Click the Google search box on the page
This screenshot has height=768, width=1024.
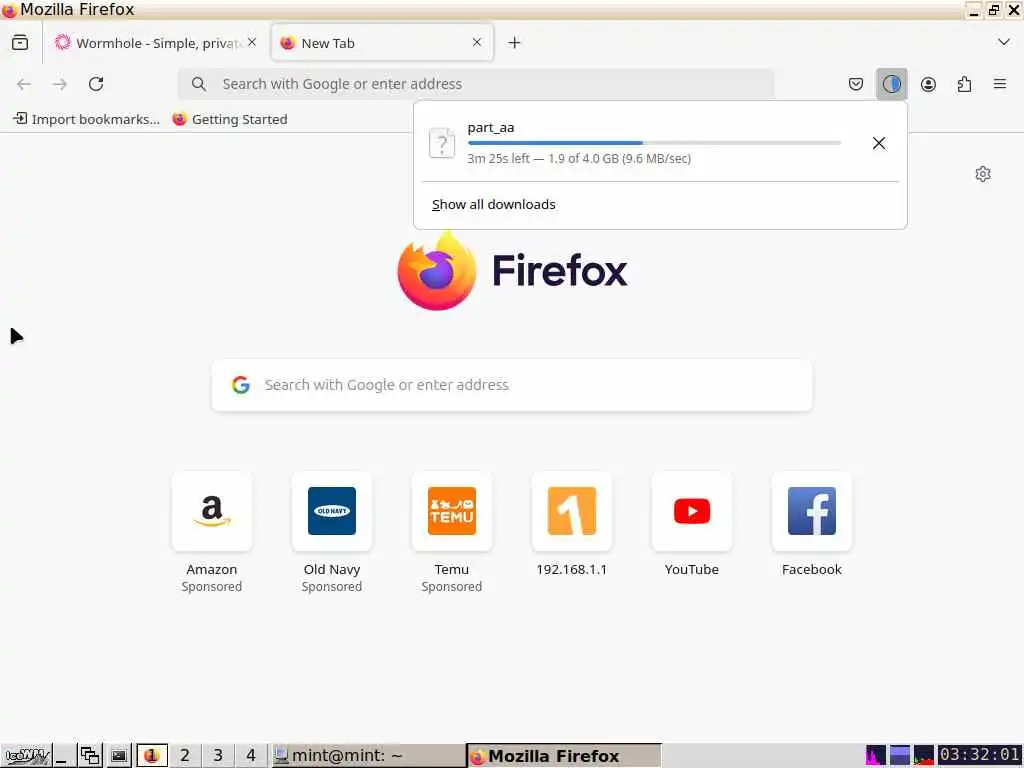coord(512,385)
